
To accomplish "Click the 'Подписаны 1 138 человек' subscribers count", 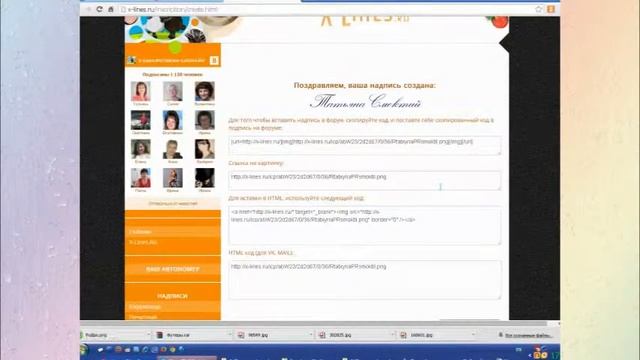I will [x=172, y=74].
